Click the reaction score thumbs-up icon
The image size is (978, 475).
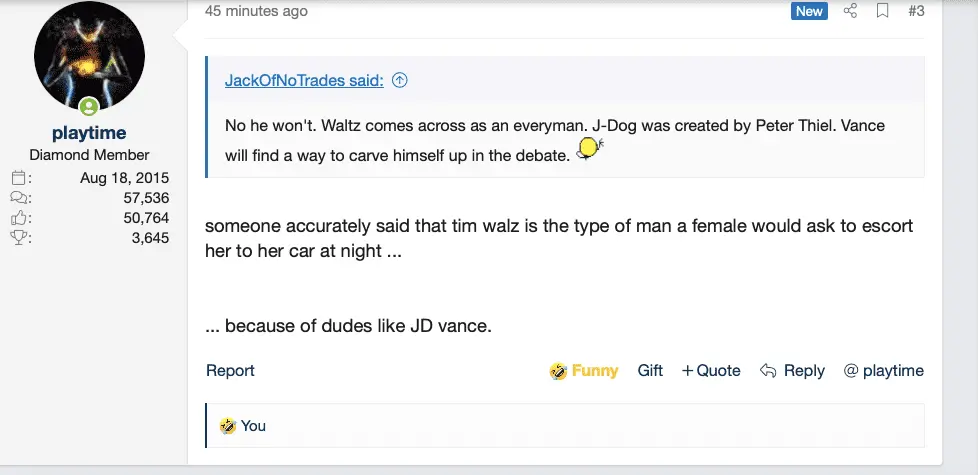pyautogui.click(x=20, y=218)
